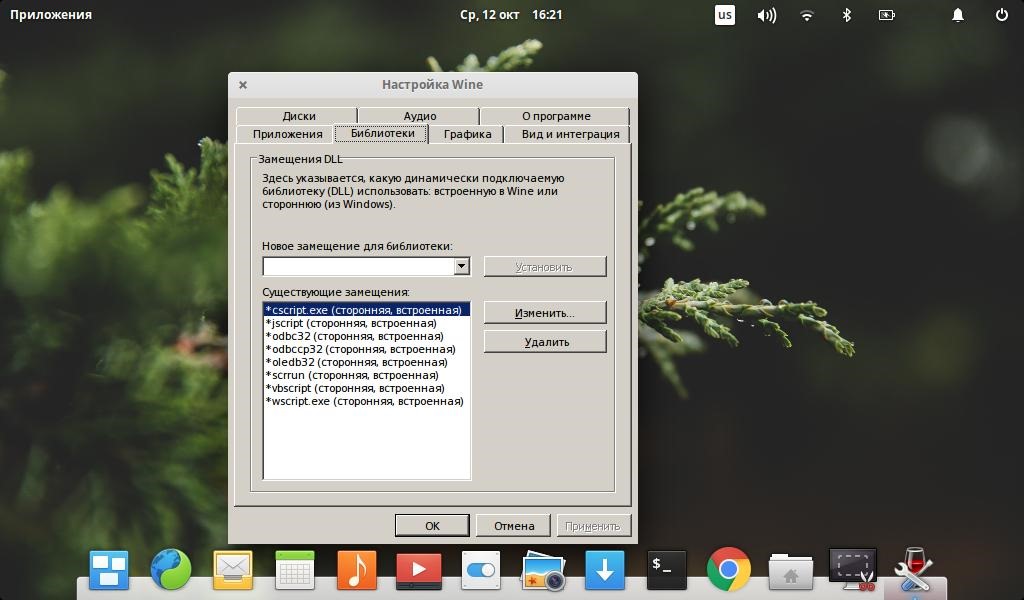Click the Wine configuration dock icon

tap(914, 569)
